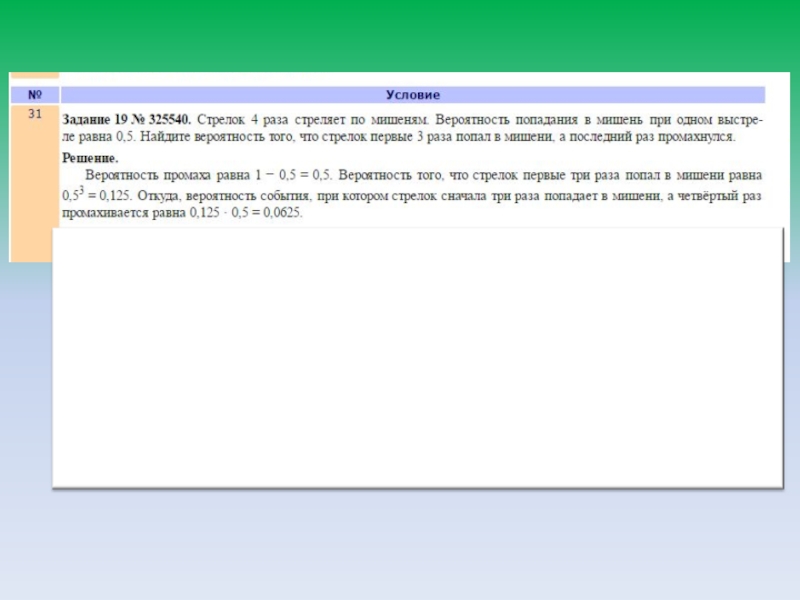Viewport: 800px width, 600px height.
Task: Click row number 31 in the table
Action: 34,115
